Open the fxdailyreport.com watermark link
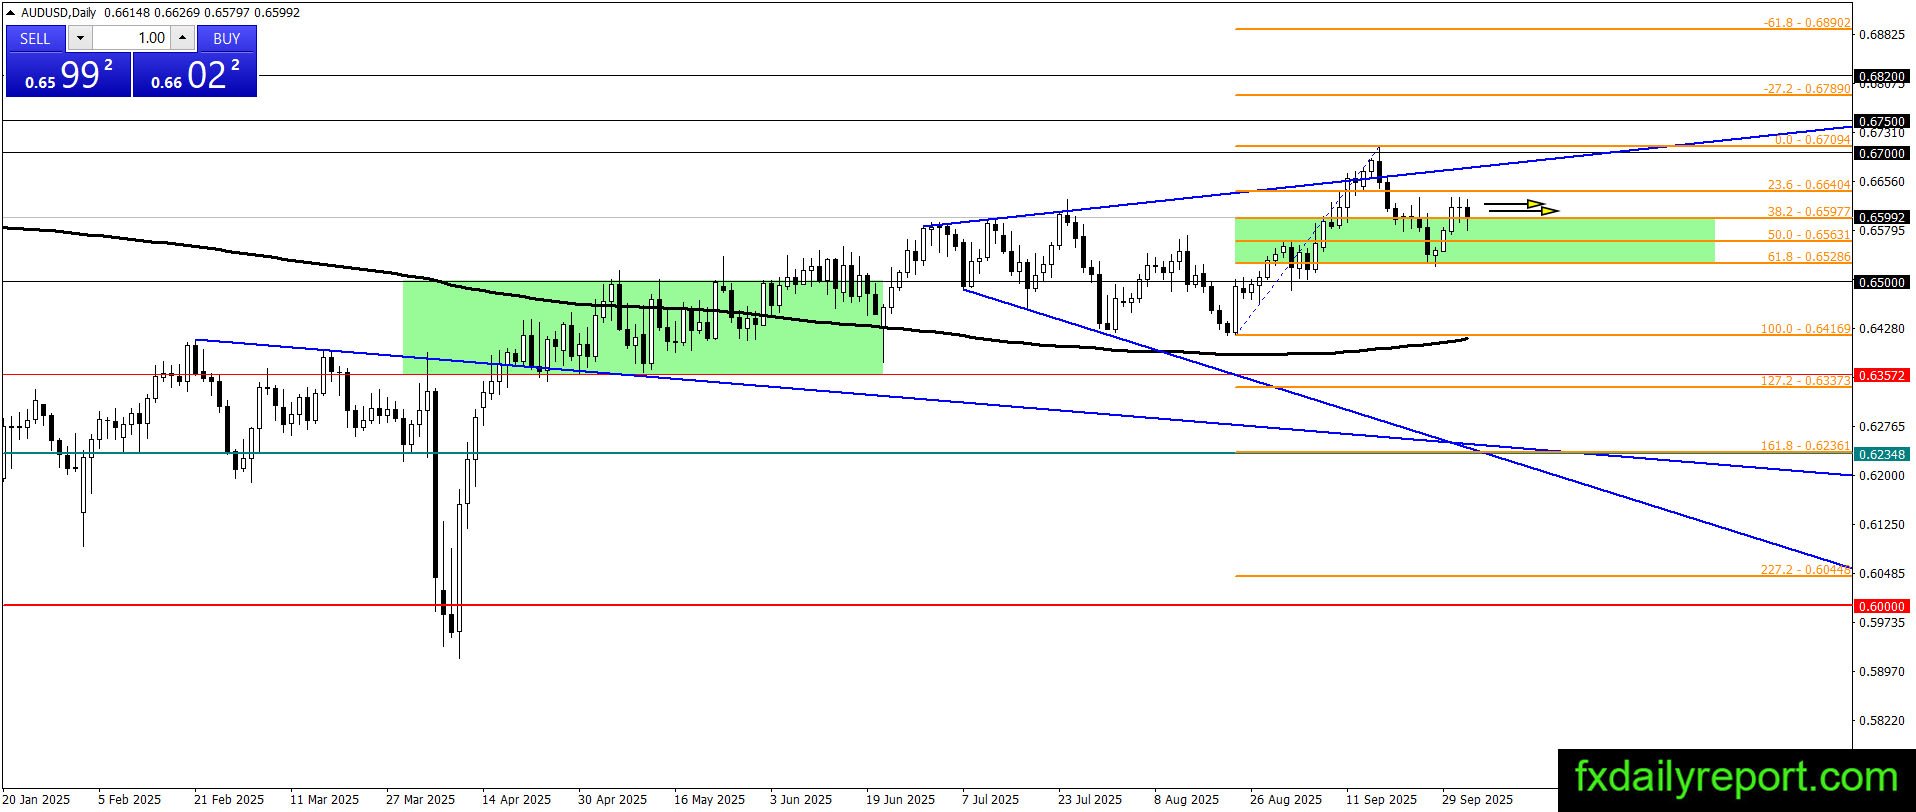 click(1736, 777)
